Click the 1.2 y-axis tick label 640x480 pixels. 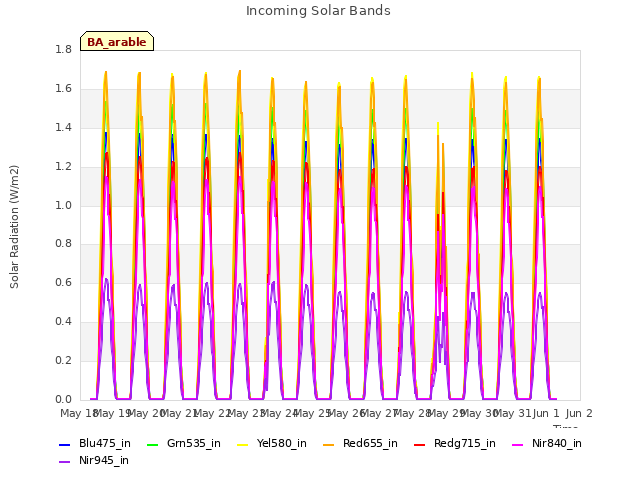(63, 167)
